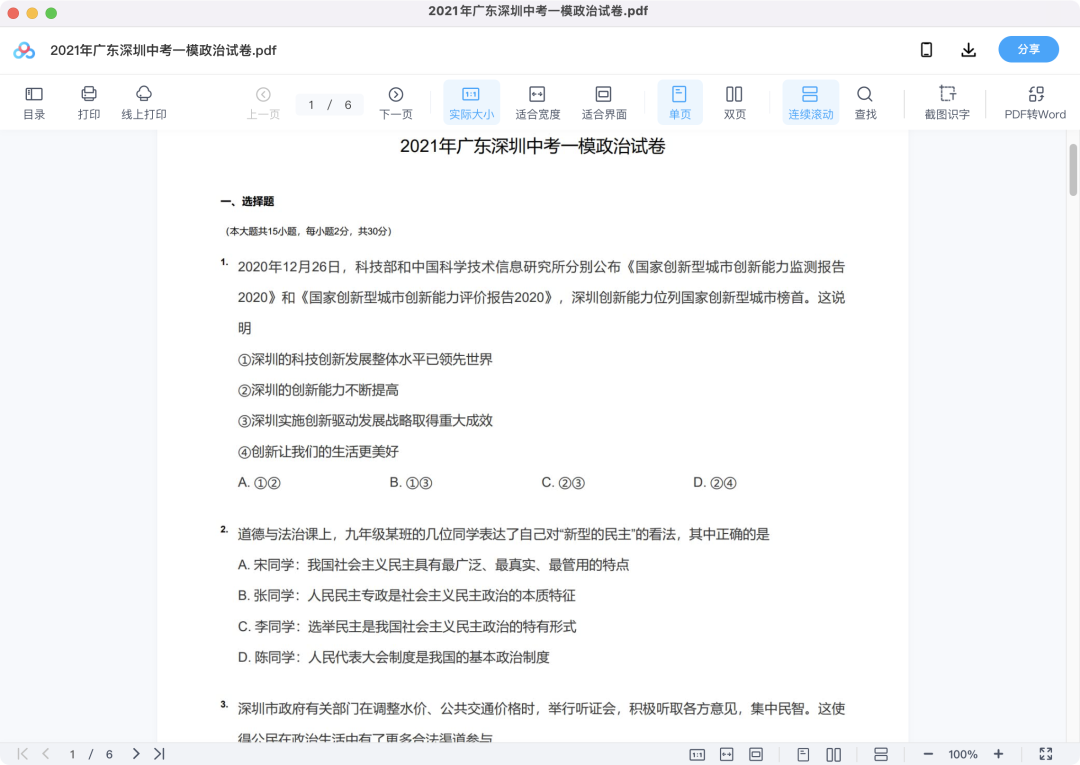The image size is (1080, 765).
Task: Jump to first page in bottom bar
Action: coord(22,754)
